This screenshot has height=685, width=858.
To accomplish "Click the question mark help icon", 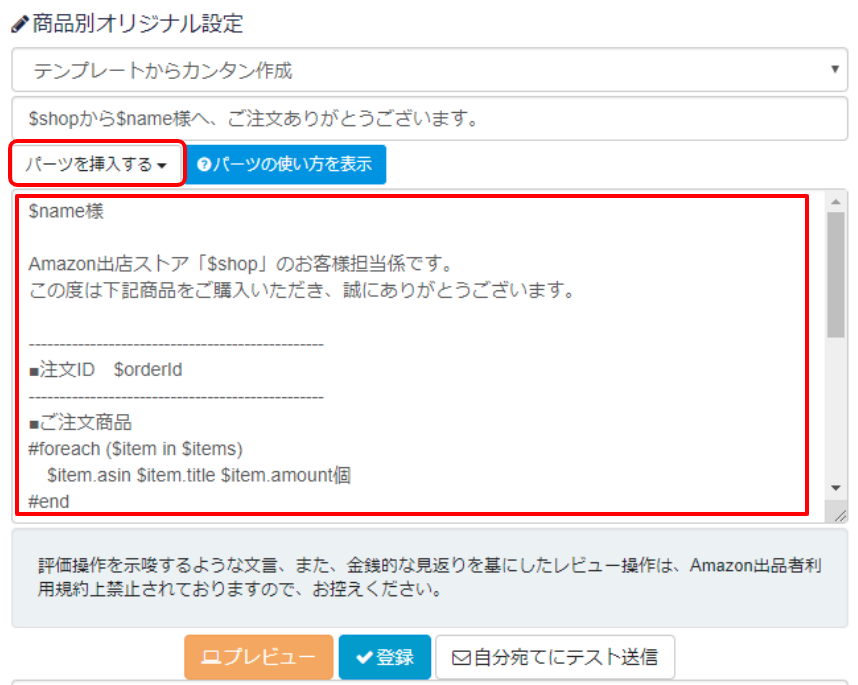I will (204, 164).
